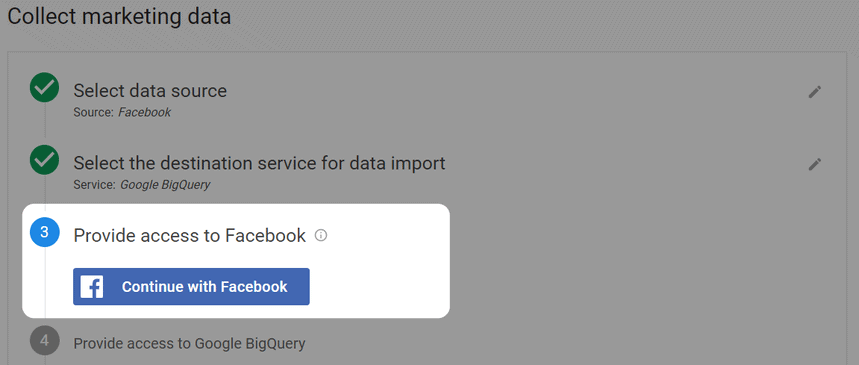Expand Select the destination service for data import

coord(259,163)
